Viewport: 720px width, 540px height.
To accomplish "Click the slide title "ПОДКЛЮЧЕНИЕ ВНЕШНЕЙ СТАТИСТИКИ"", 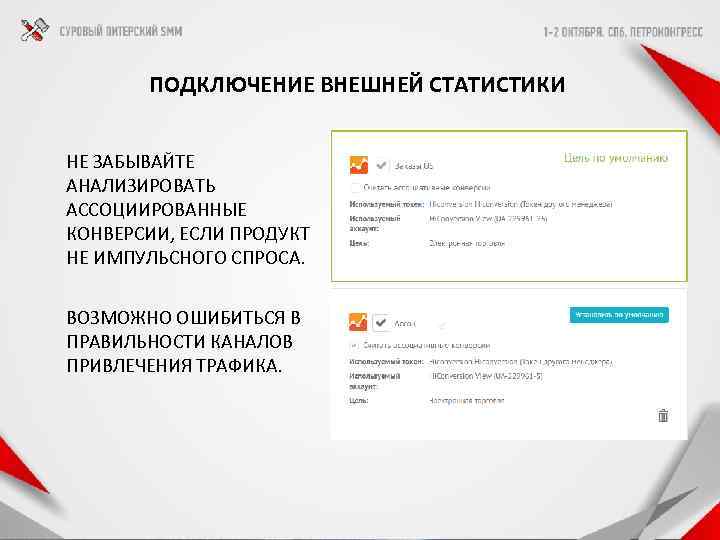I will tap(357, 84).
